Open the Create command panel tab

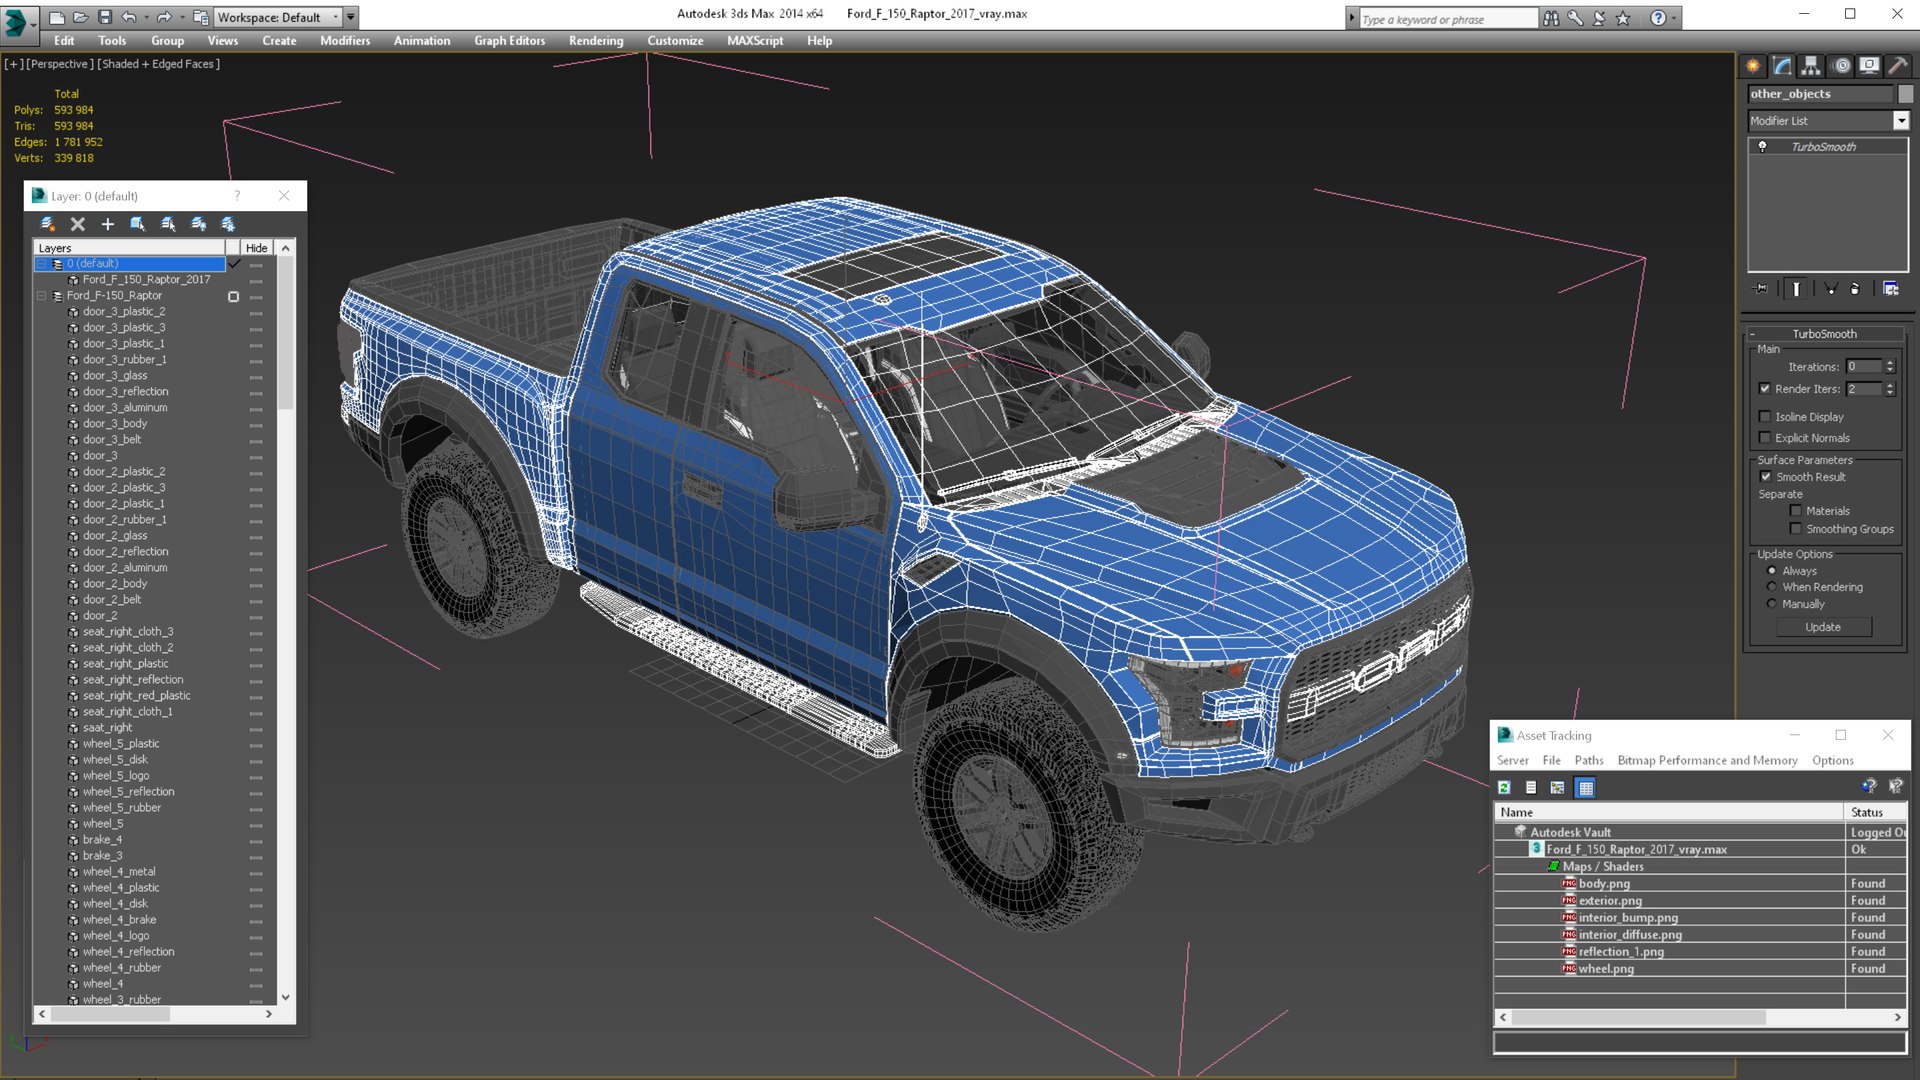(1753, 66)
